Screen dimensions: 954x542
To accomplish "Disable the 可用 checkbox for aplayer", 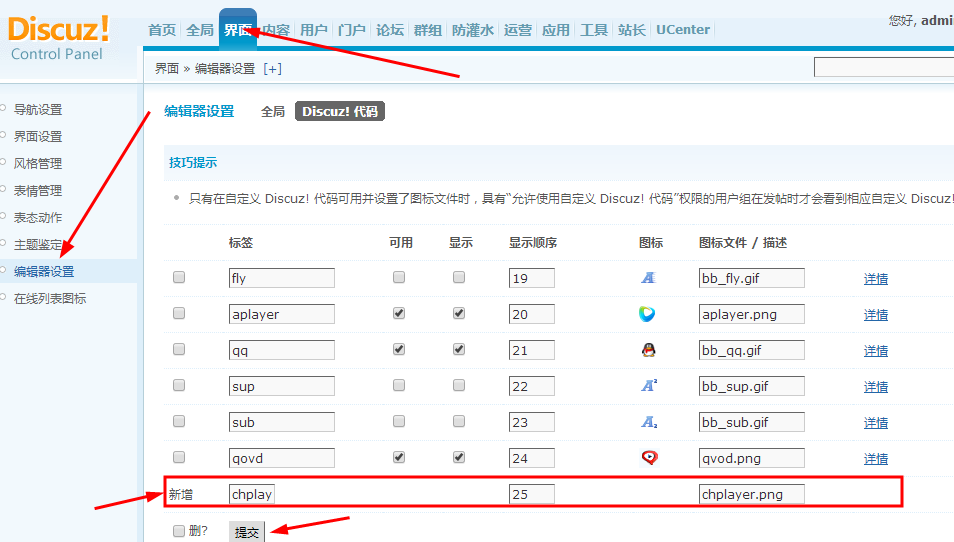I will pyautogui.click(x=399, y=313).
